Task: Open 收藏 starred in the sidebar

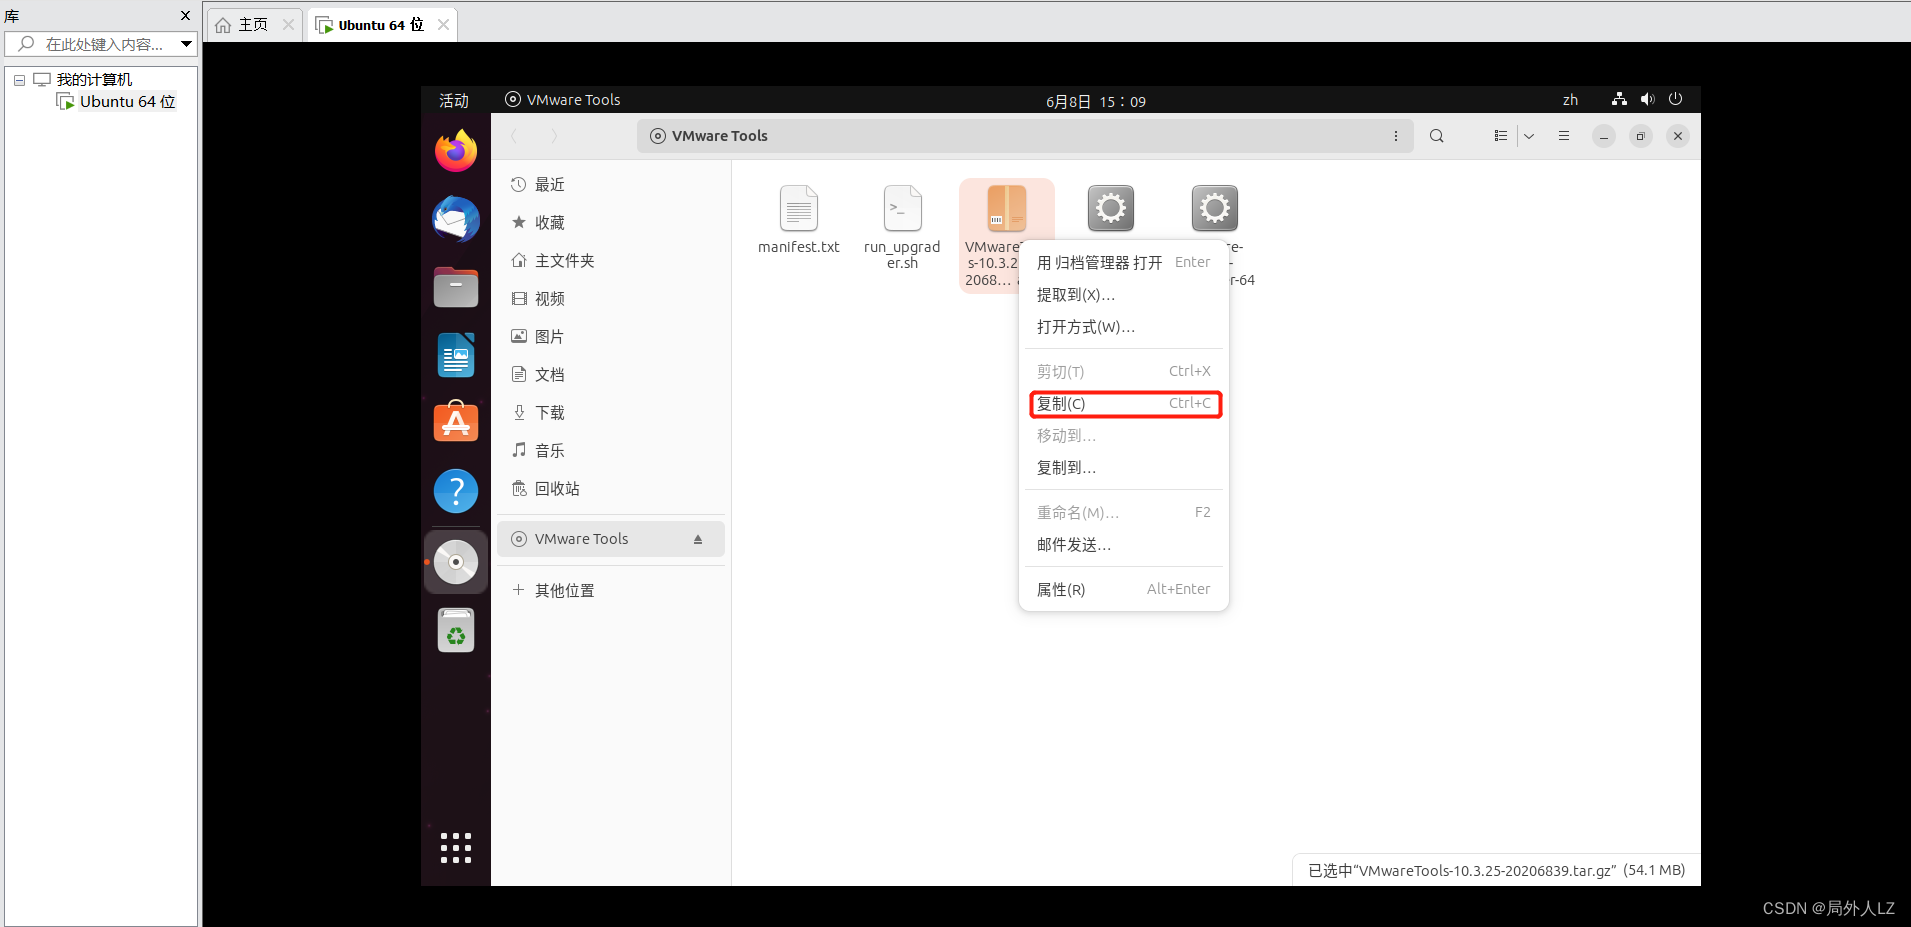Action: point(610,223)
